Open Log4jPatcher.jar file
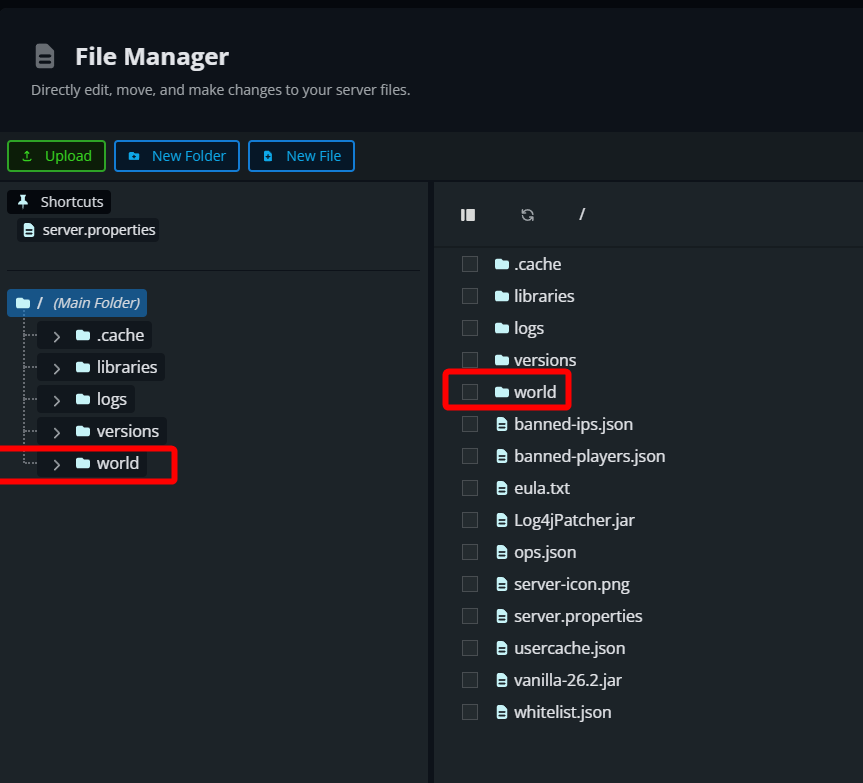 point(574,521)
